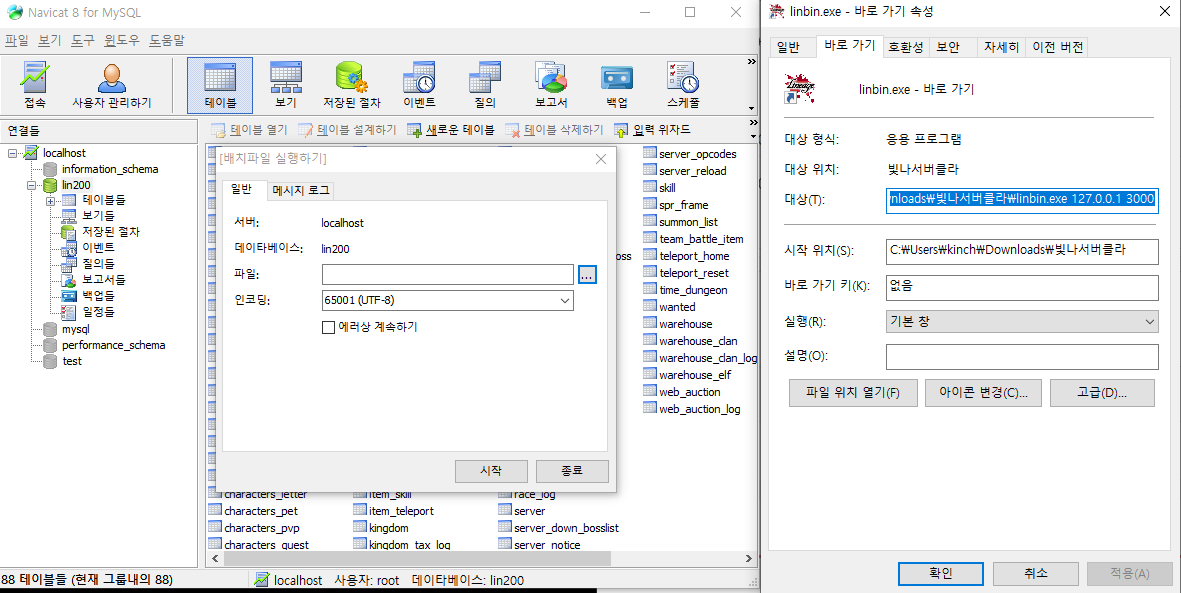The width and height of the screenshot is (1181, 593).
Task: Switch to 일반 tab in properties window
Action: [x=789, y=47]
